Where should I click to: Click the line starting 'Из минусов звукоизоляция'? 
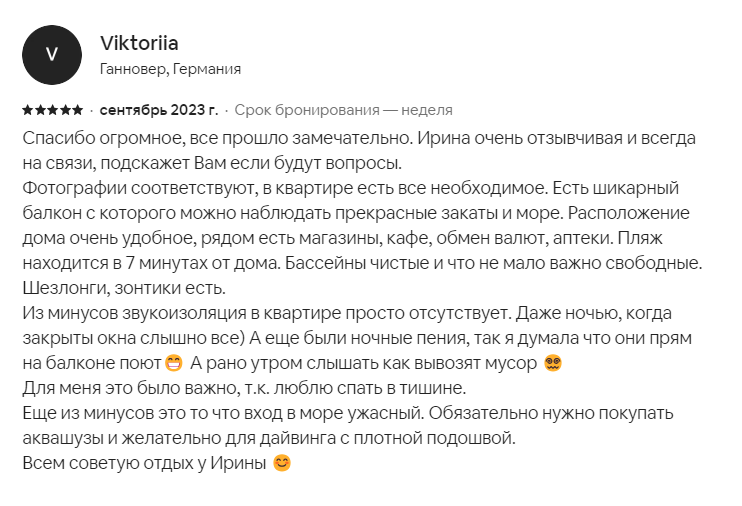coord(347,313)
